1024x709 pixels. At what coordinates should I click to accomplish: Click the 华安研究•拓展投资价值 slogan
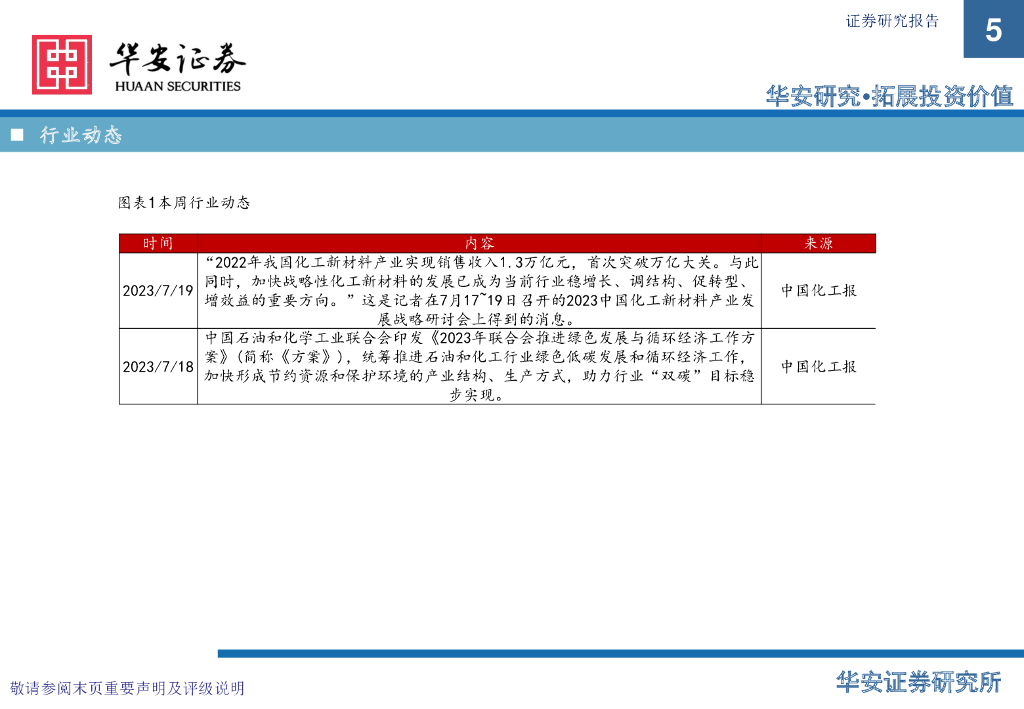pyautogui.click(x=889, y=96)
